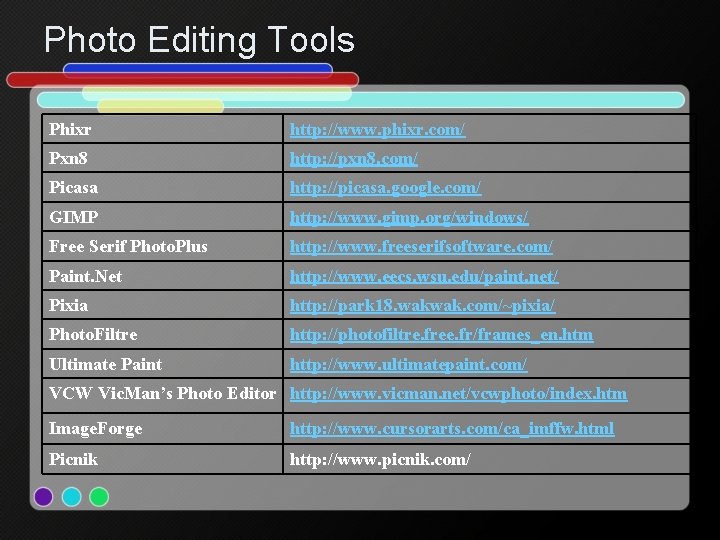720x540 pixels.
Task: Open the pxn8.com link
Action: coord(354,159)
